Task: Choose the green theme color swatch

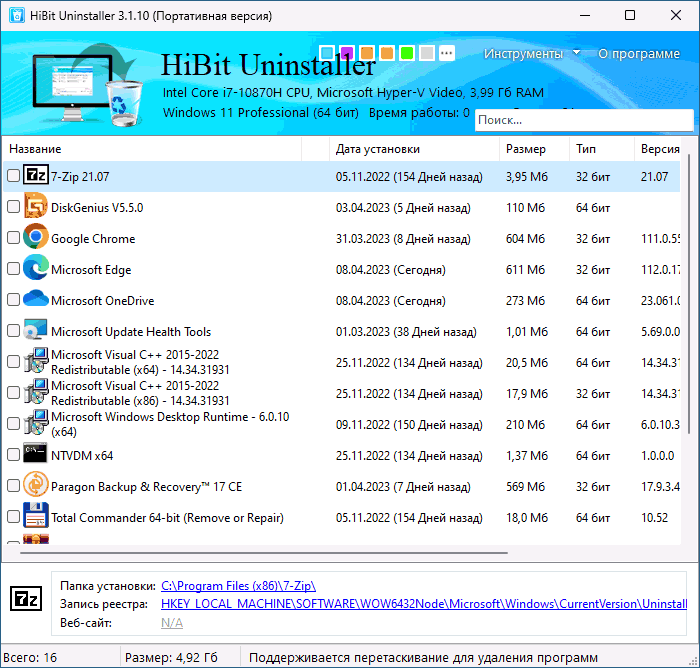Action: click(407, 53)
